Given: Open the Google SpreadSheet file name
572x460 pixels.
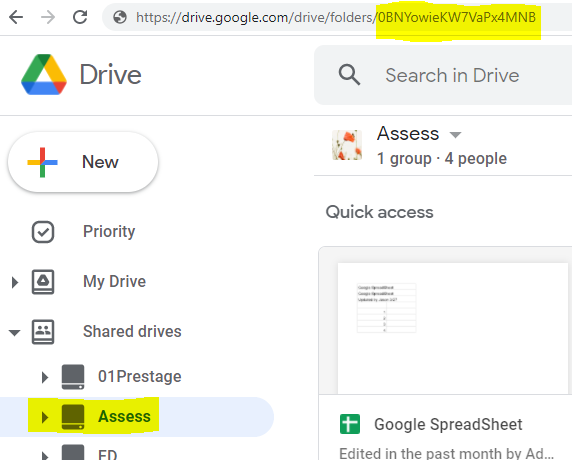Looking at the screenshot, I should coord(448,424).
